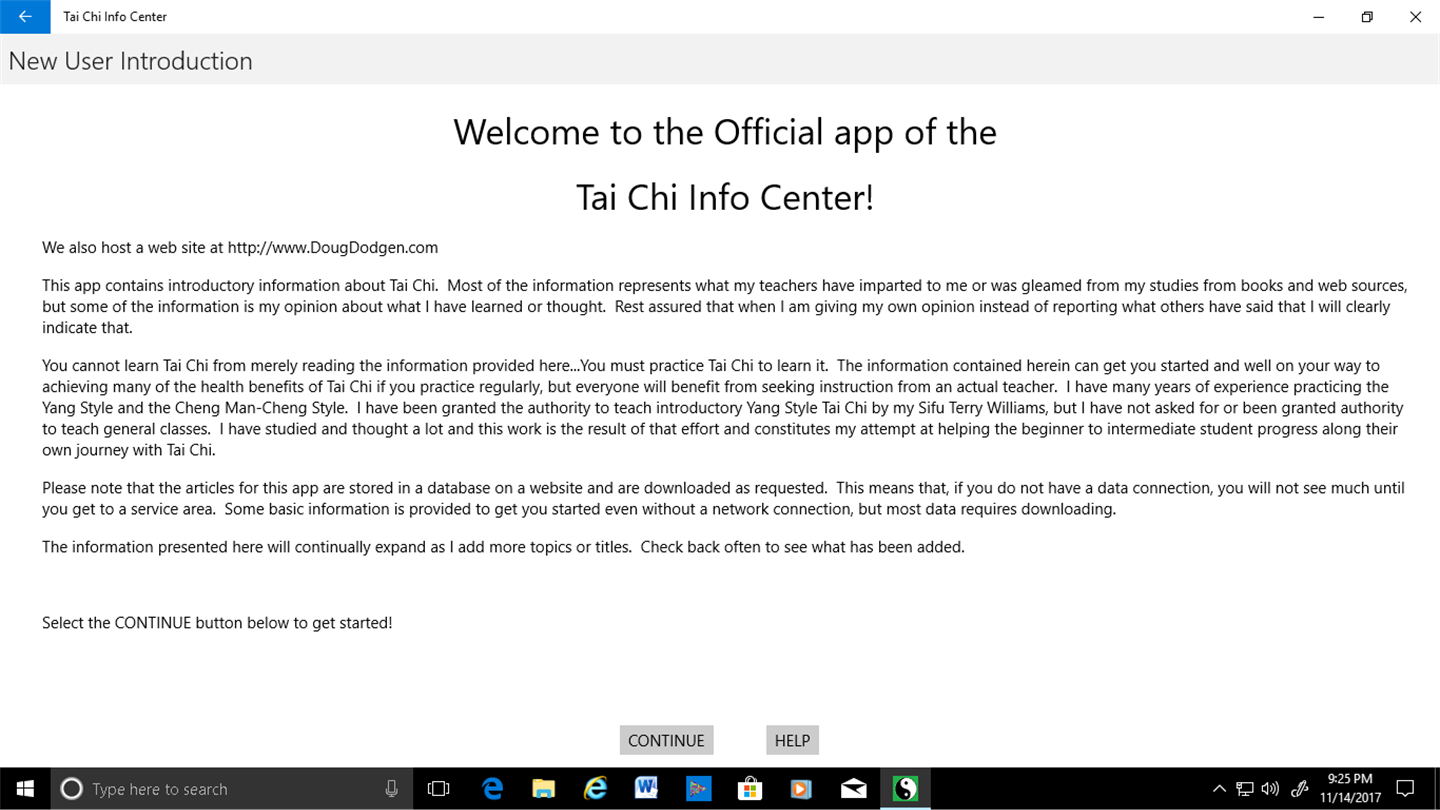Open the Mail app from taskbar
Viewport: 1440px width, 810px height.
[x=853, y=789]
